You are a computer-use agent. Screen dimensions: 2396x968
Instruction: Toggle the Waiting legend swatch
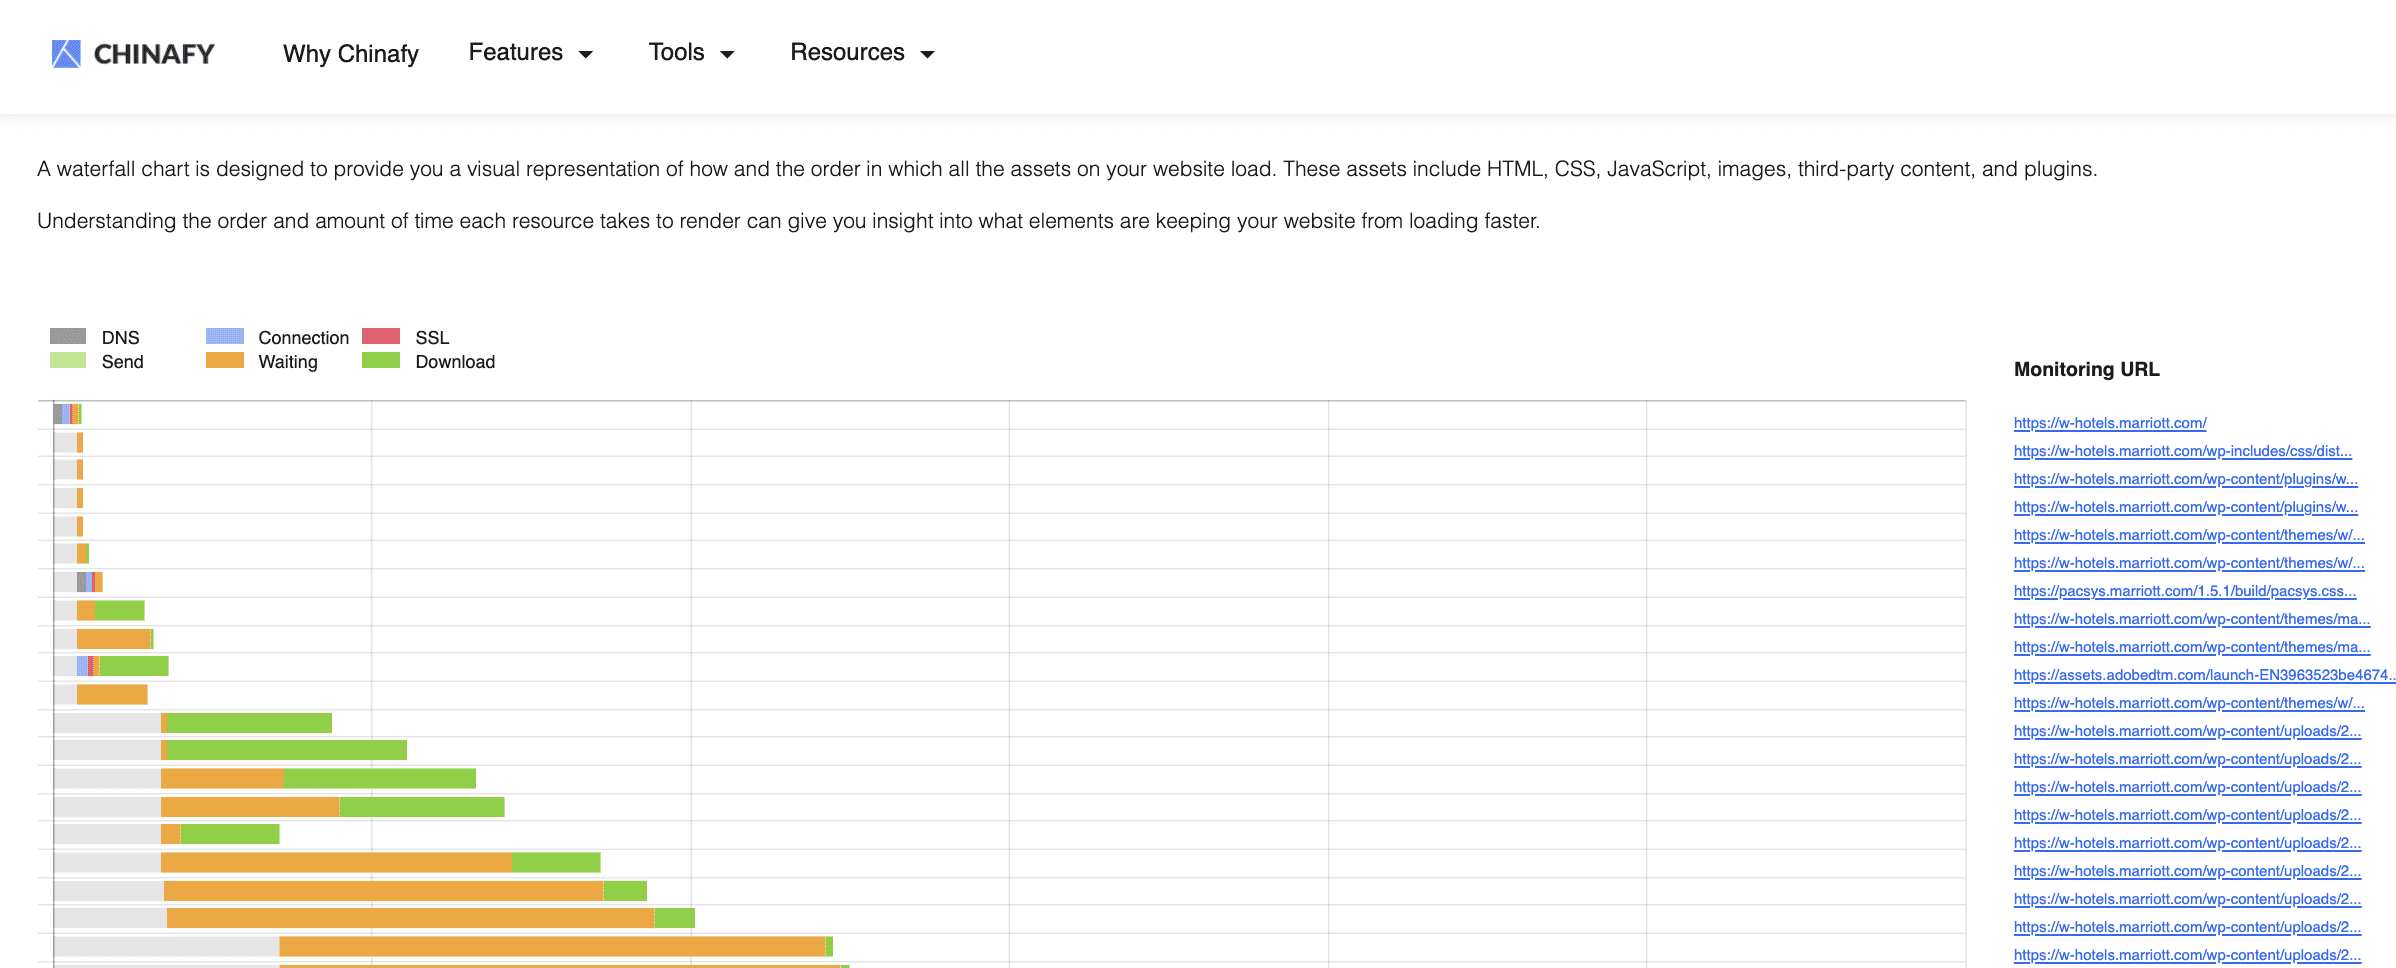pyautogui.click(x=225, y=360)
